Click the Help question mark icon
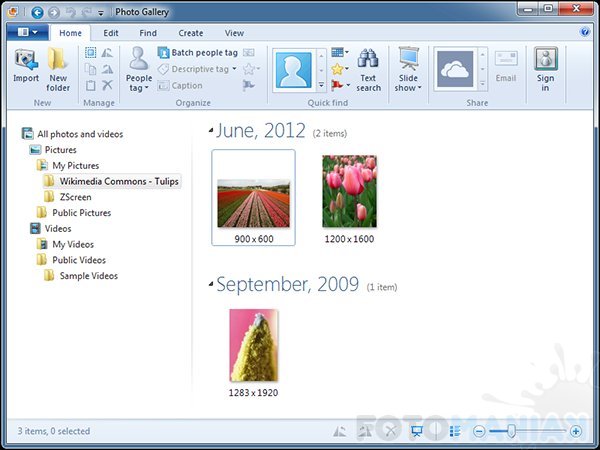Image resolution: width=600 pixels, height=450 pixels. pyautogui.click(x=585, y=32)
